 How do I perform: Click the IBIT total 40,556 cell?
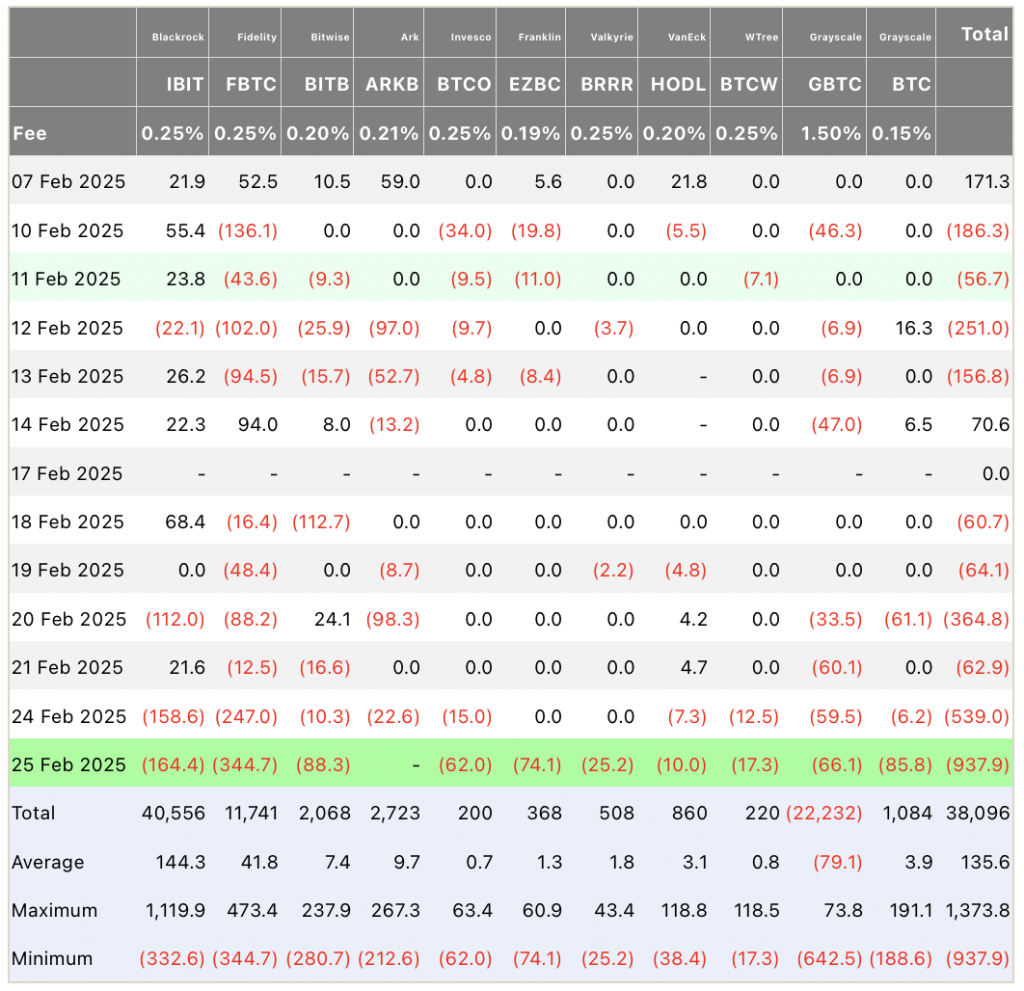tap(173, 813)
